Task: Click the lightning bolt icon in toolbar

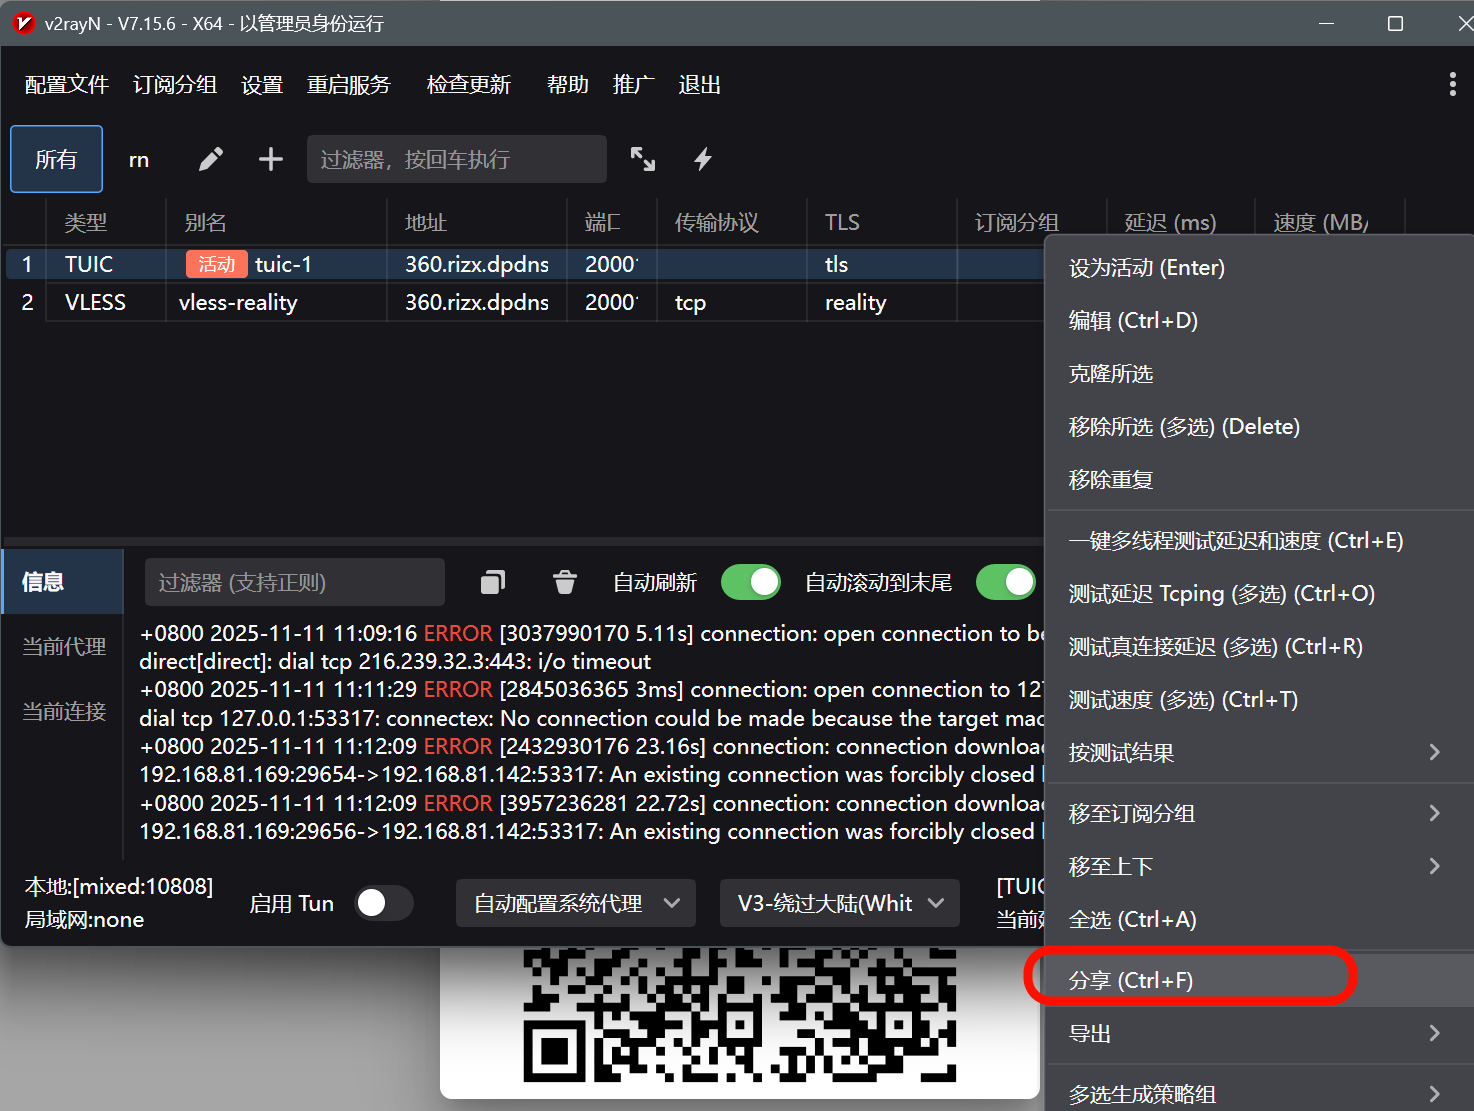Action: point(703,159)
